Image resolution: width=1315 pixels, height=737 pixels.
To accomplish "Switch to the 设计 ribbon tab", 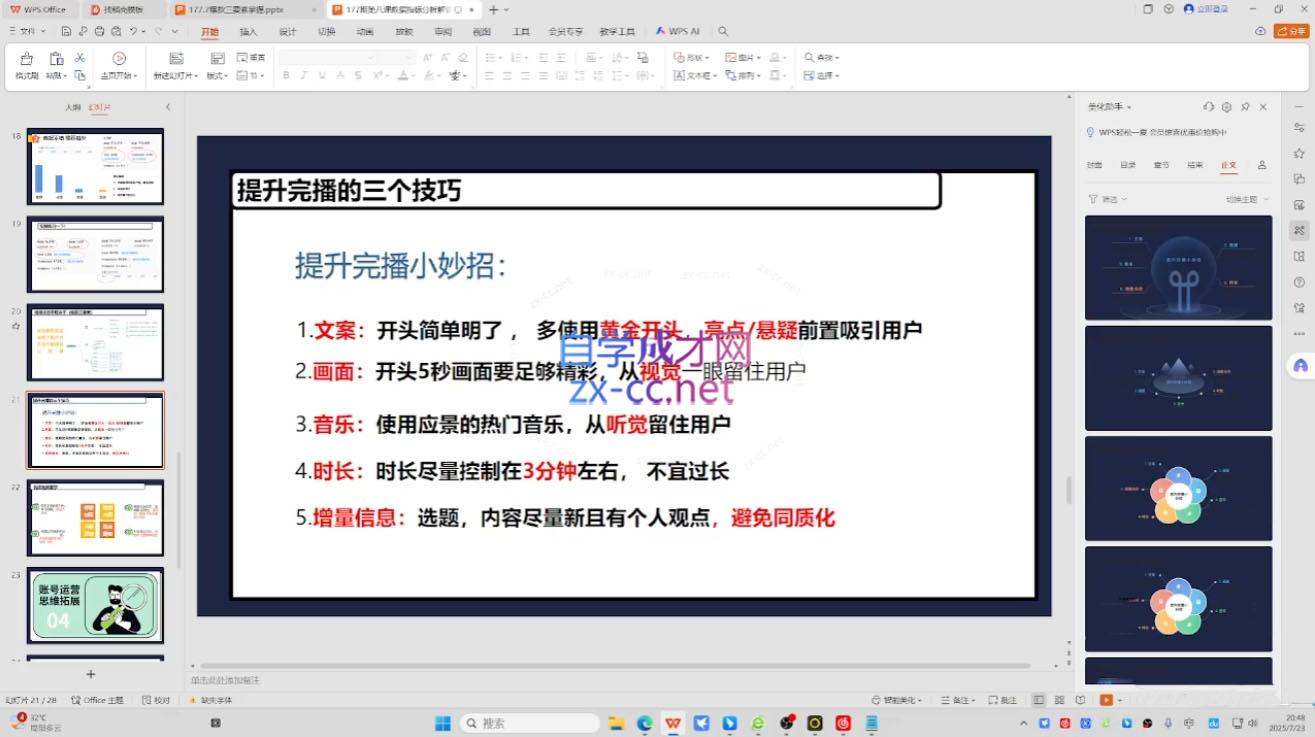I will pyautogui.click(x=287, y=32).
